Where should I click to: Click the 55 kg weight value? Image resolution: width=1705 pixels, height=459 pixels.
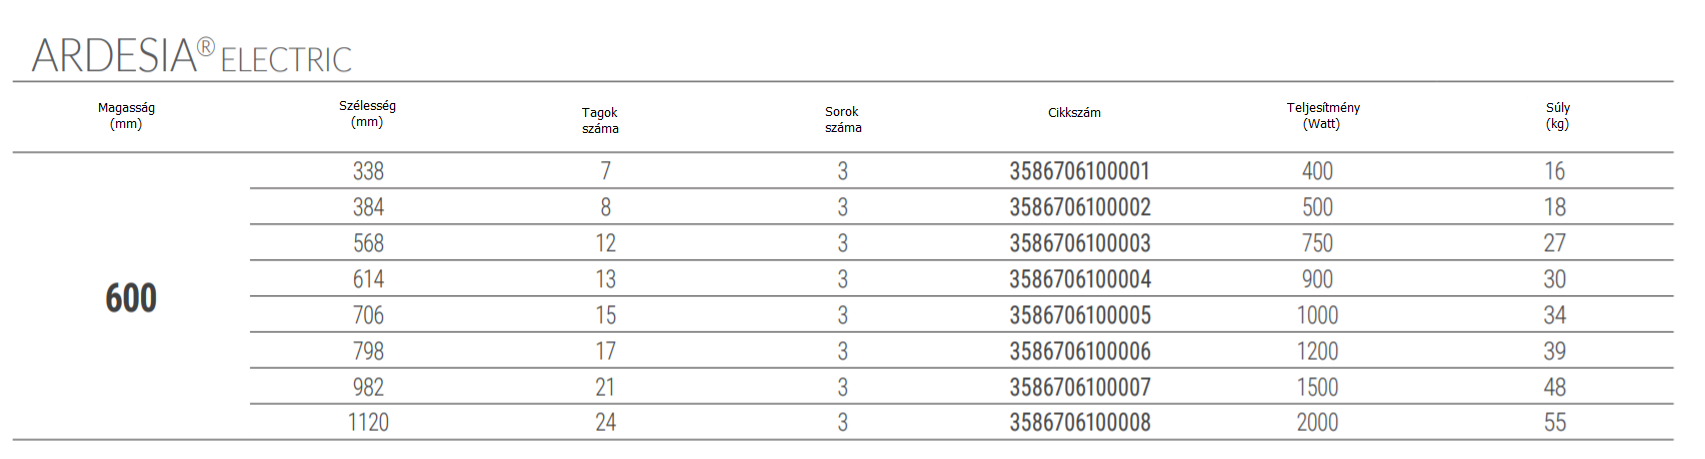(x=1555, y=422)
